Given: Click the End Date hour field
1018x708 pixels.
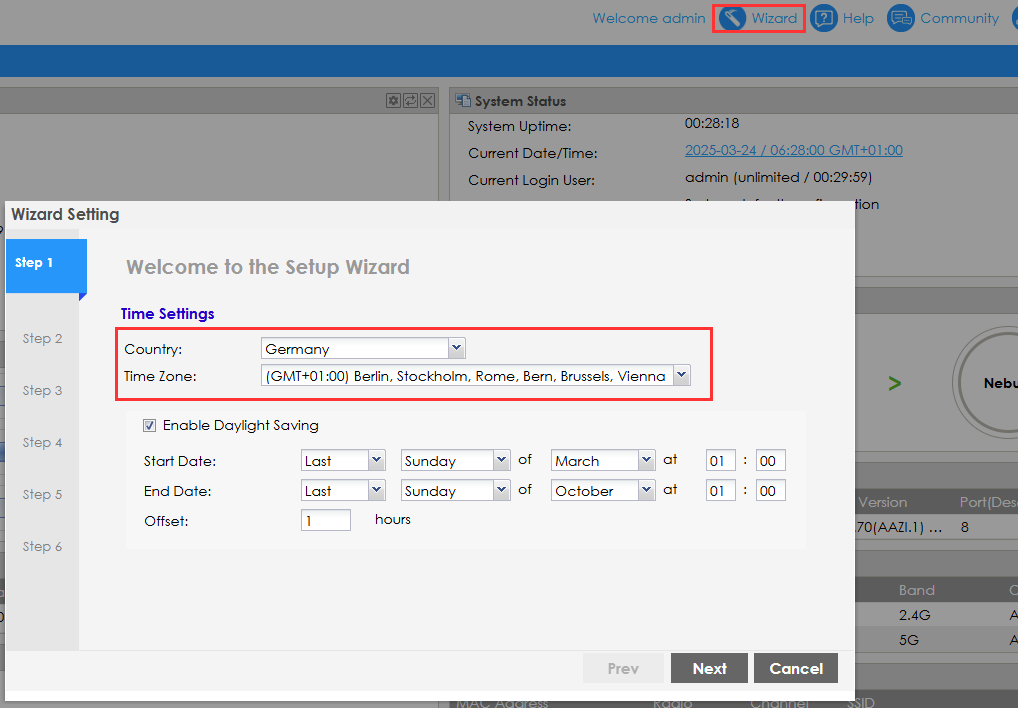Looking at the screenshot, I should 721,491.
